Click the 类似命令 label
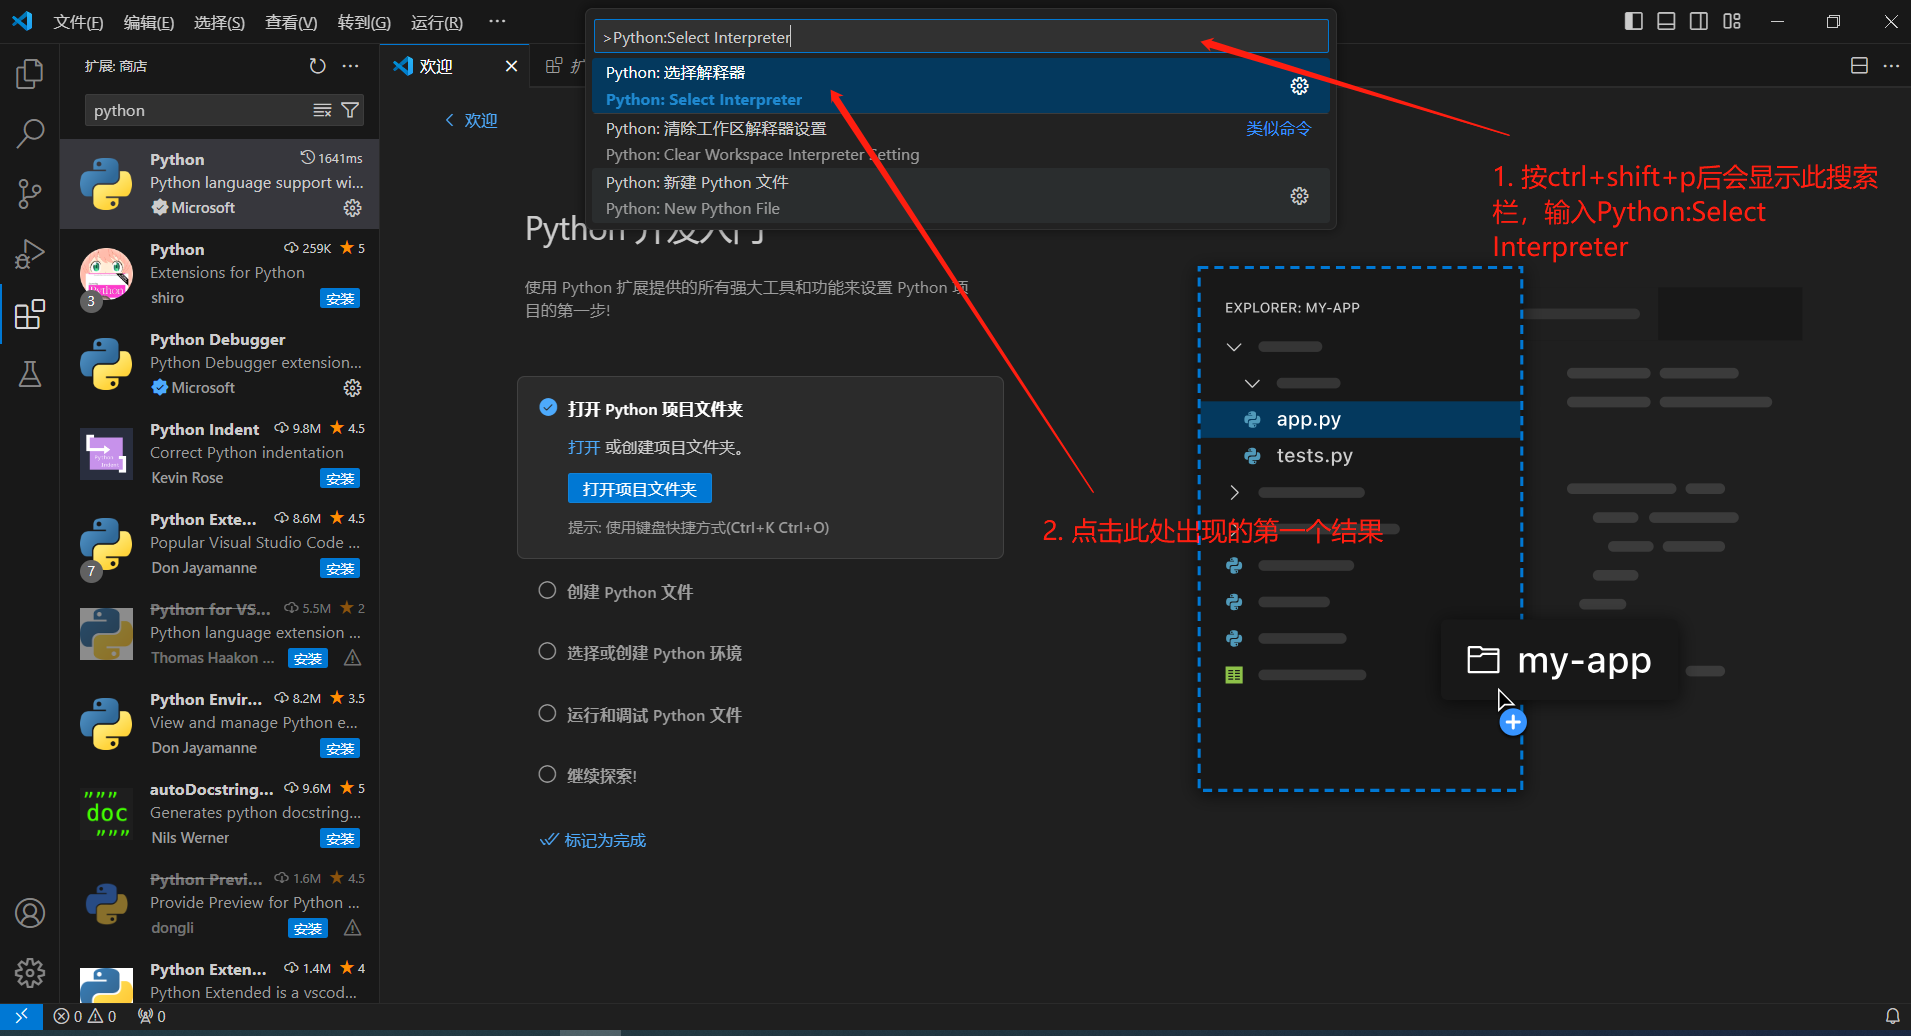Image resolution: width=1911 pixels, height=1036 pixels. pyautogui.click(x=1278, y=128)
